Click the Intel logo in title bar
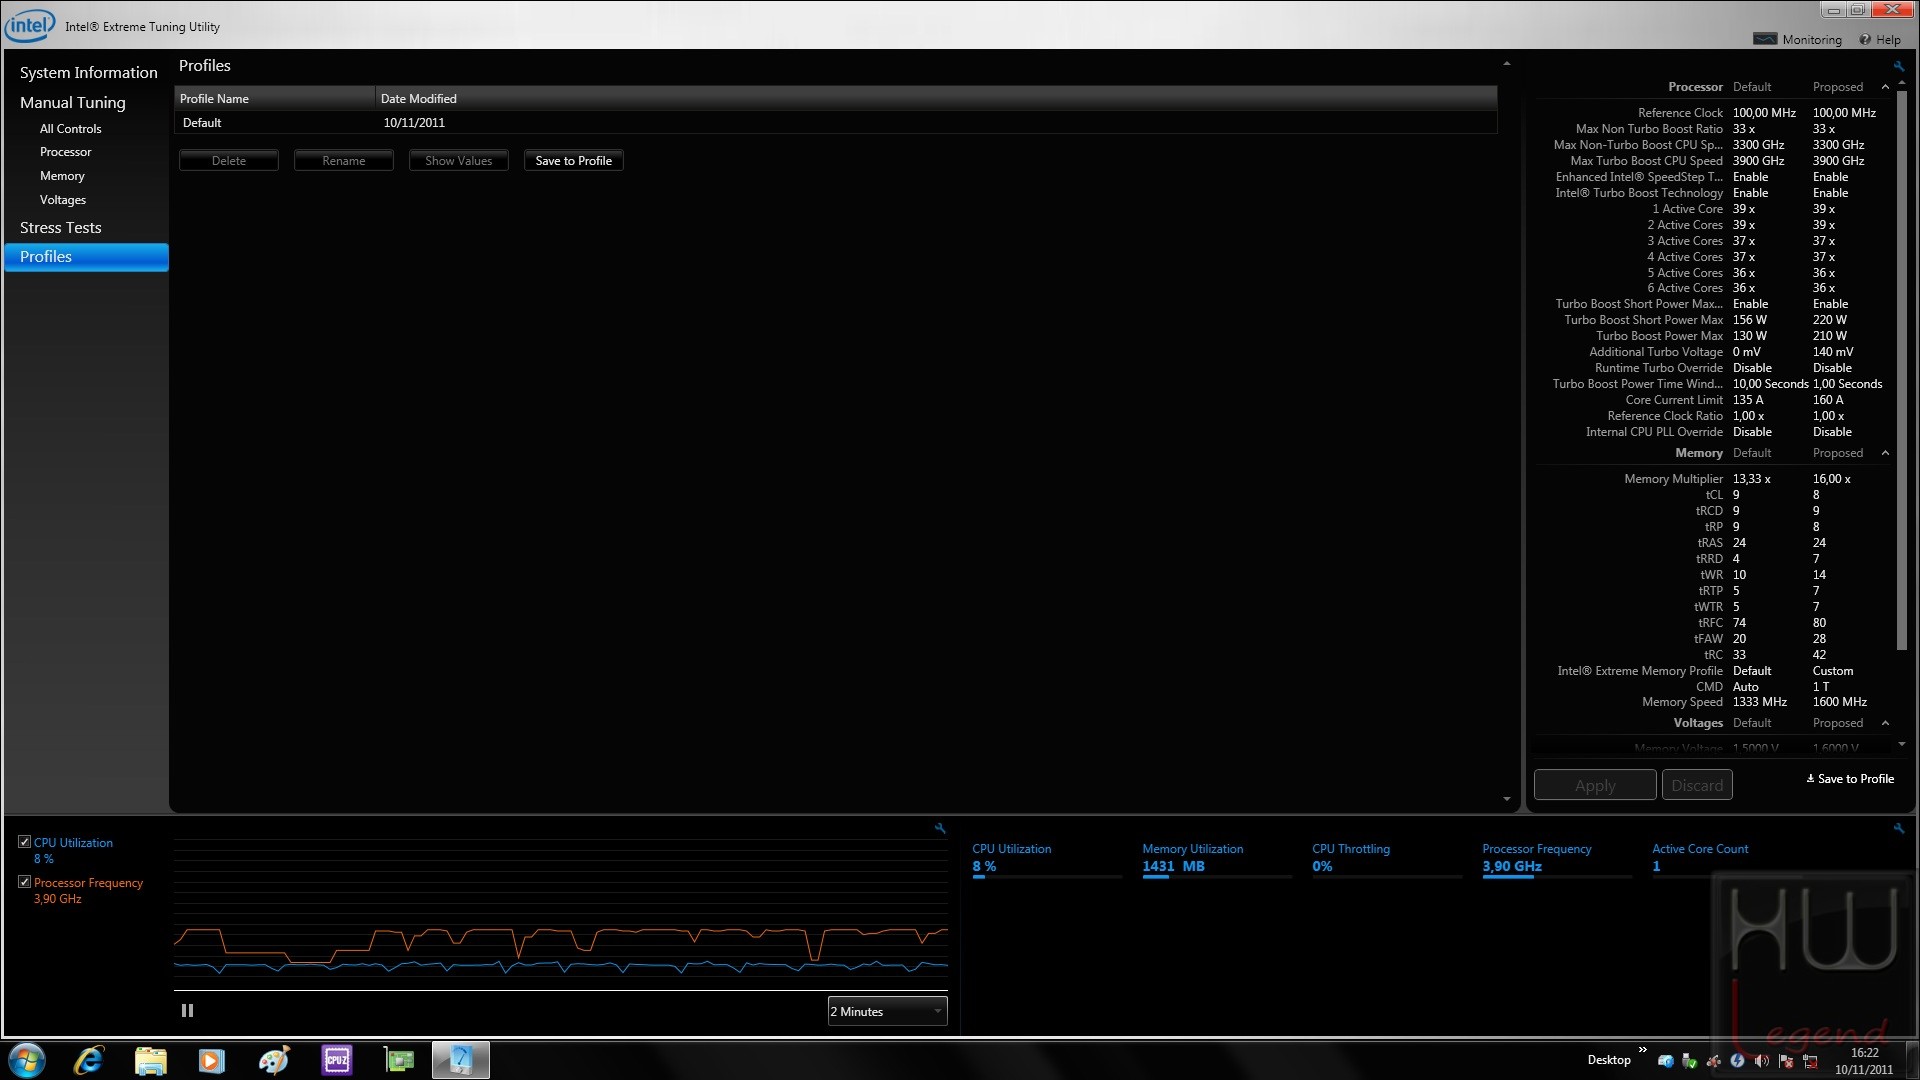The image size is (1920, 1080). click(x=30, y=25)
